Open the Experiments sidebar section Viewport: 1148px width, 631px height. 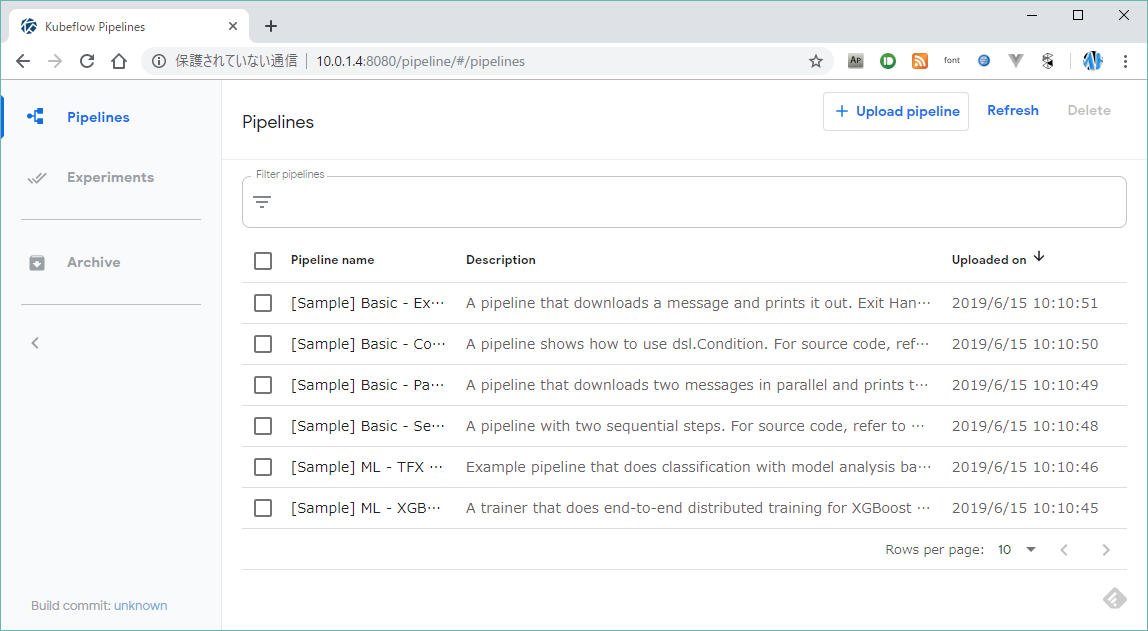tap(111, 177)
